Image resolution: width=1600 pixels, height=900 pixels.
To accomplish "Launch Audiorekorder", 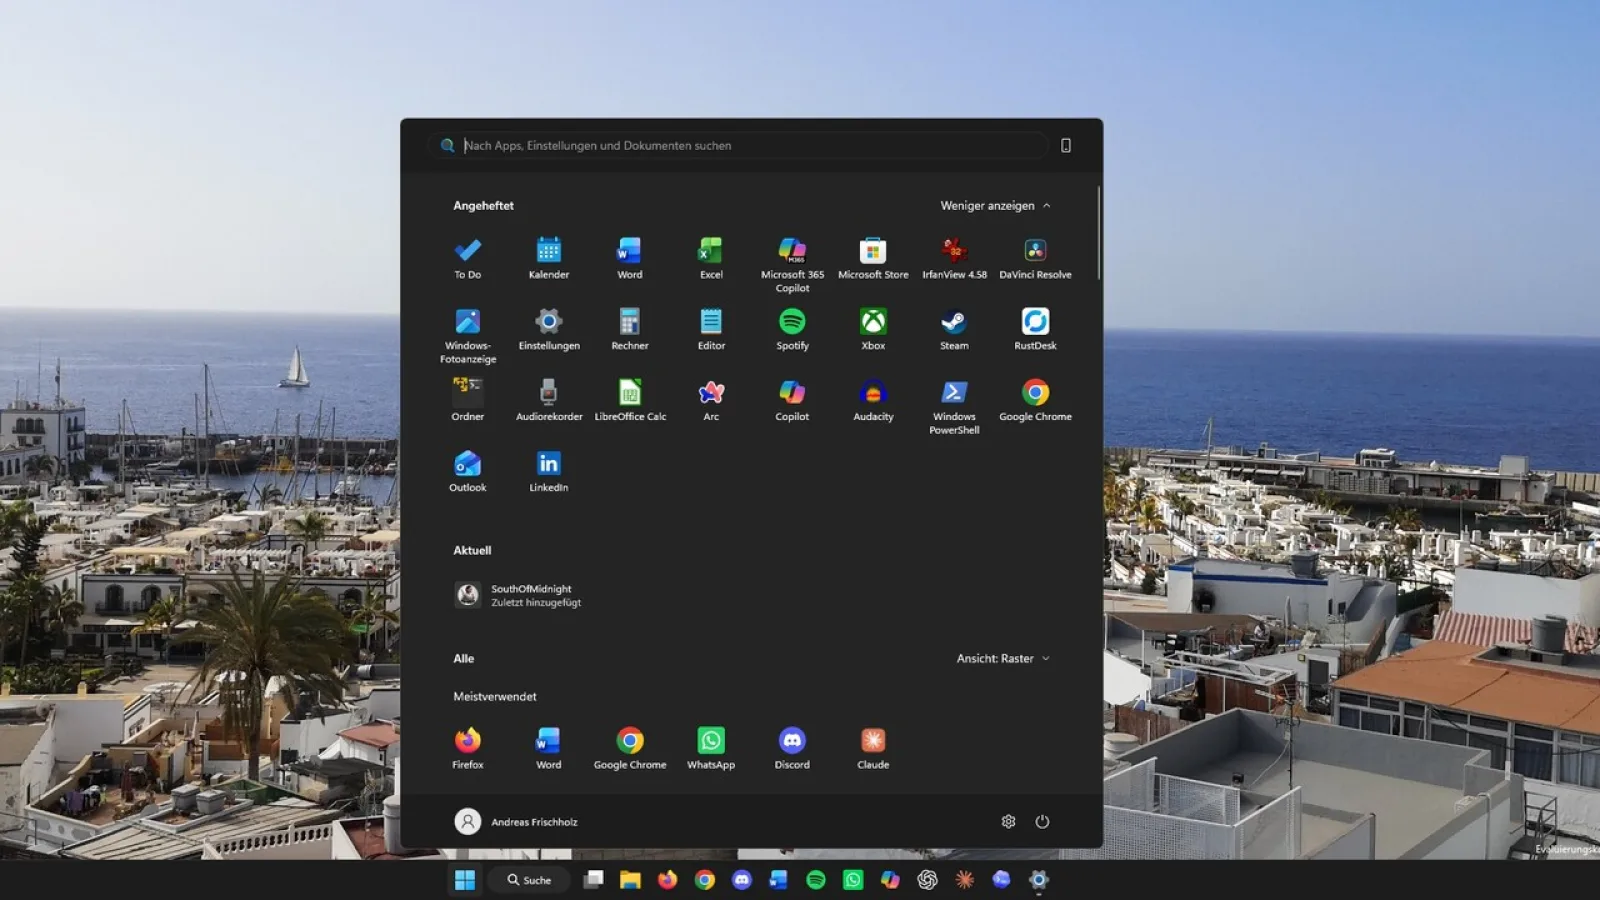I will pyautogui.click(x=549, y=400).
